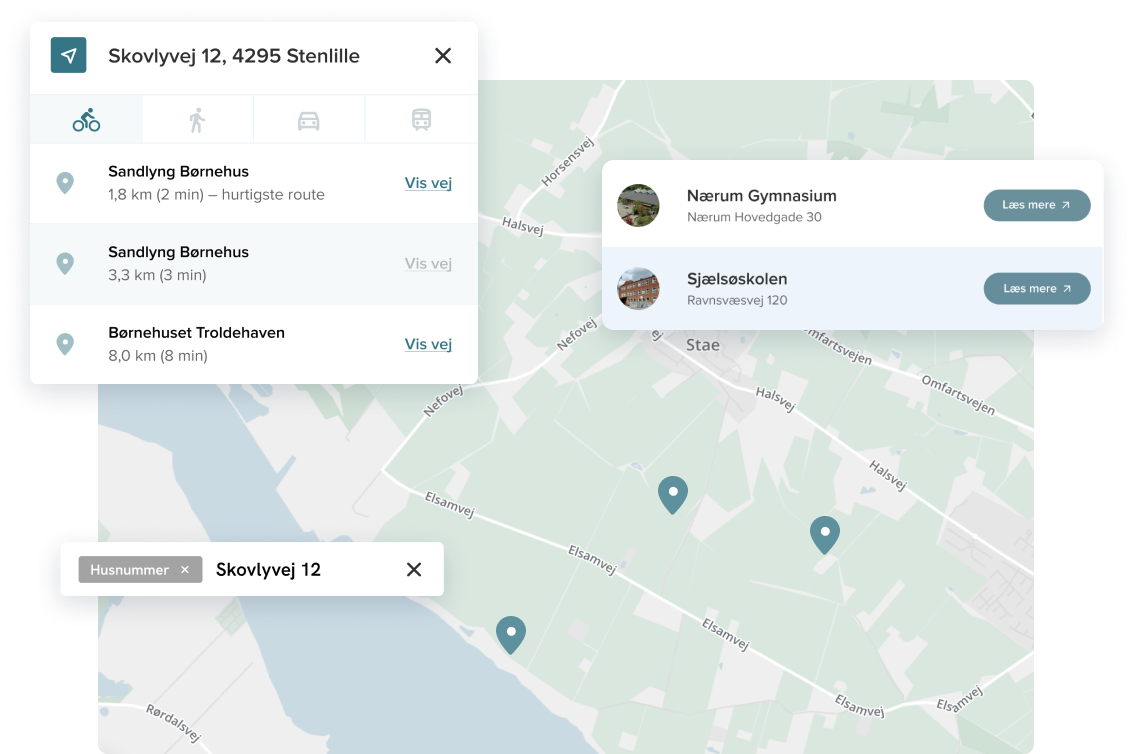Image resolution: width=1134 pixels, height=754 pixels.
Task: Click location pin icon for Børnehuset Troldehaven
Action: [65, 344]
